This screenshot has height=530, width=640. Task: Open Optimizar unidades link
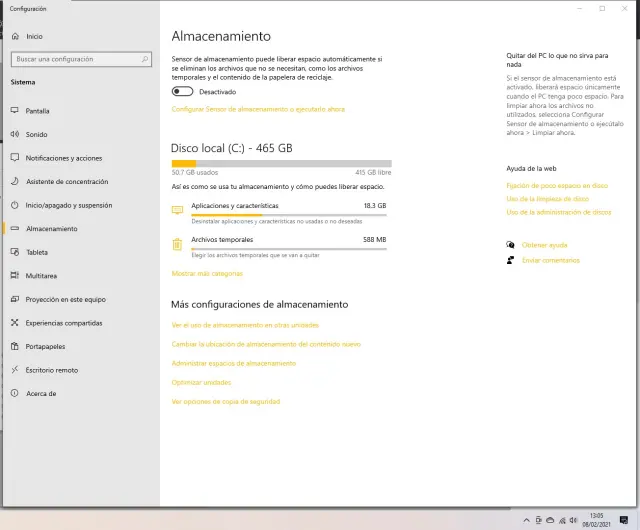pyautogui.click(x=201, y=382)
